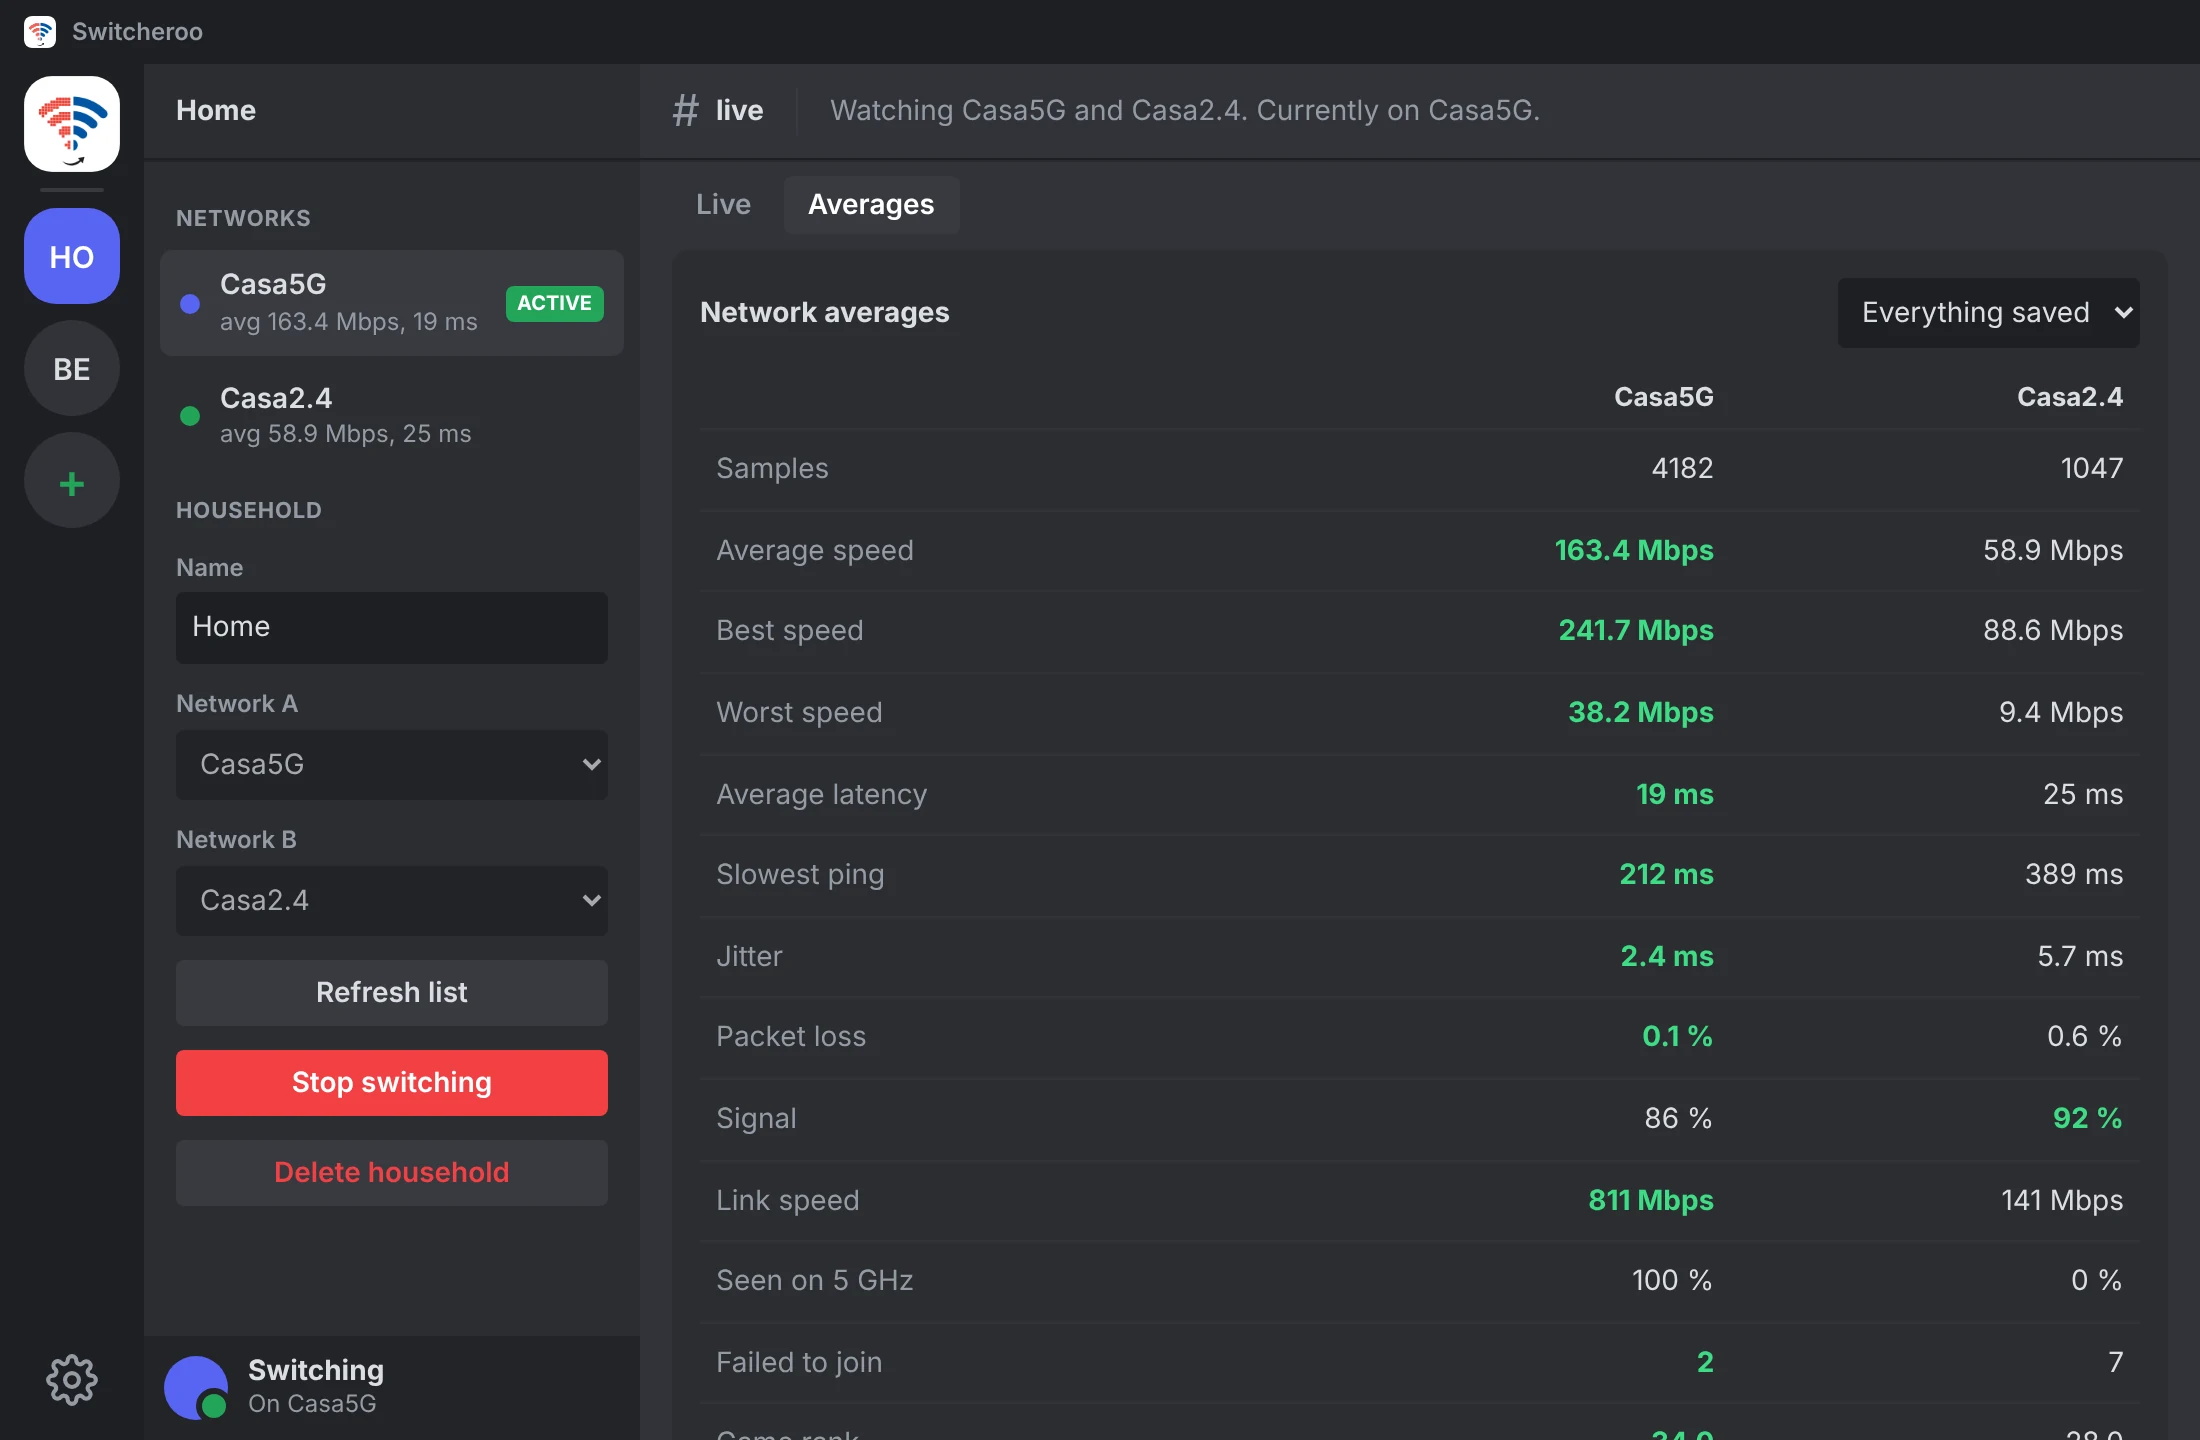Click the 241.7 Mbps best speed value

click(1636, 630)
